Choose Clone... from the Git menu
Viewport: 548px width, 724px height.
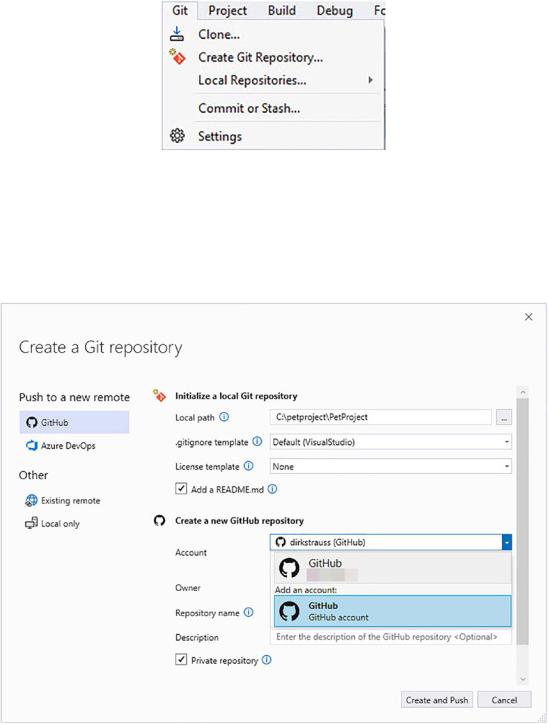273,34
